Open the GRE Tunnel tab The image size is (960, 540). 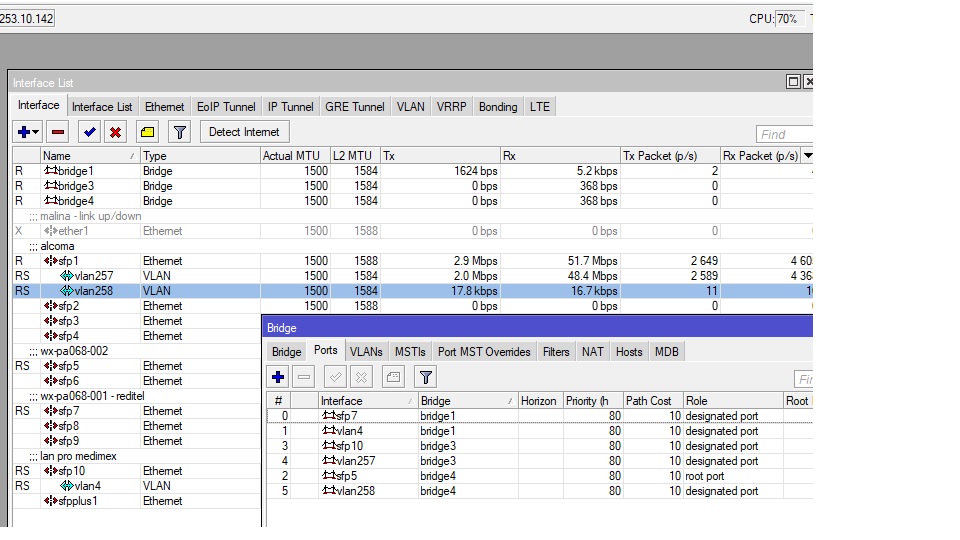click(x=354, y=107)
